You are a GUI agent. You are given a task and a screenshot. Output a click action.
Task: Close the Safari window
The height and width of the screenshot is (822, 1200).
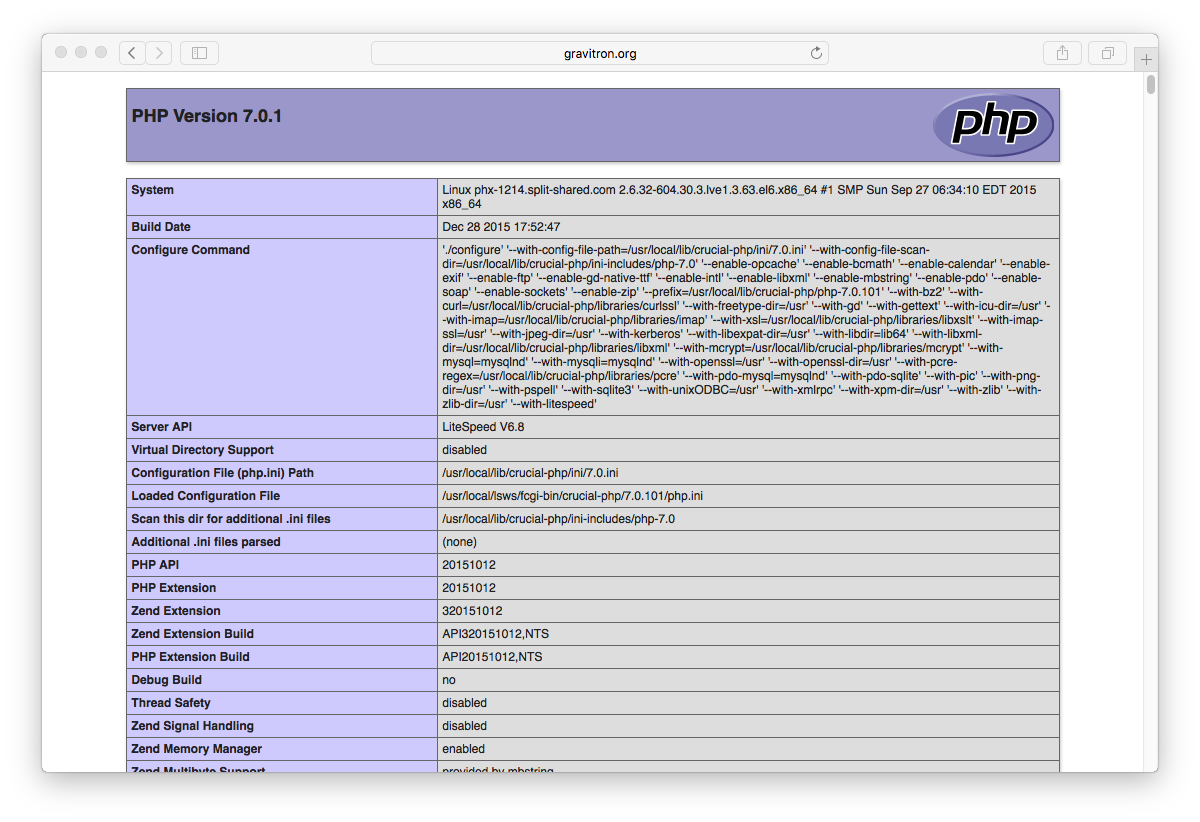click(61, 52)
